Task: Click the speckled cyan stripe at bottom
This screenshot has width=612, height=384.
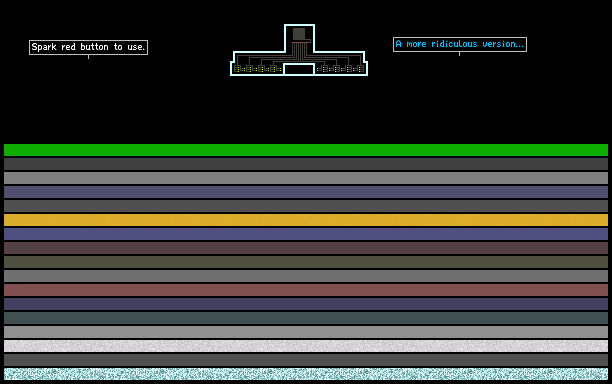Action: coord(306,374)
